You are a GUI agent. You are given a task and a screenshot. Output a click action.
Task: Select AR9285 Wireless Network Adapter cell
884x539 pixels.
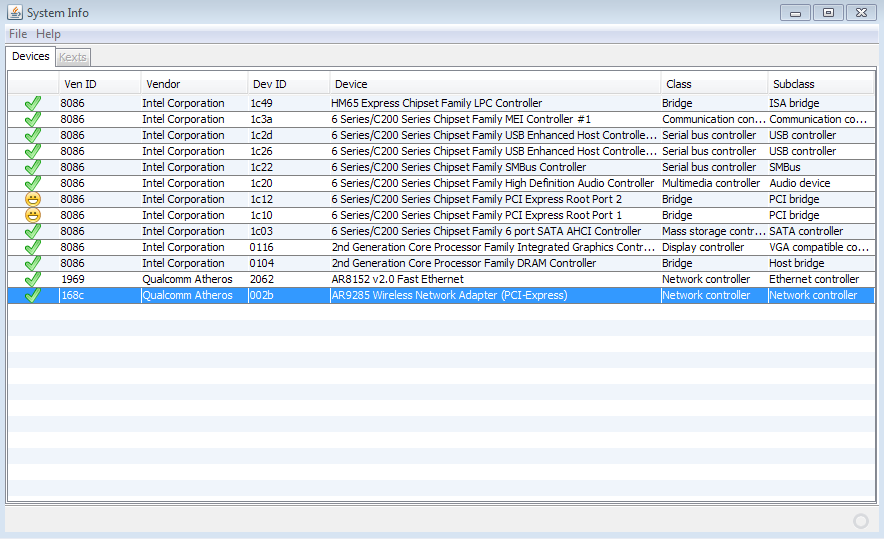(495, 295)
